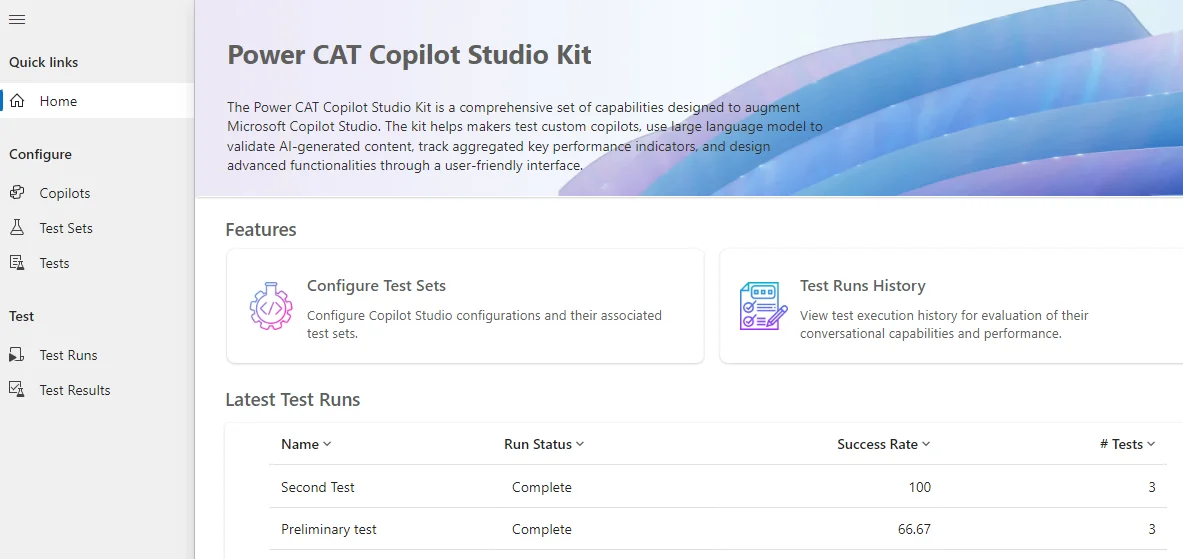Click the Test Runs History checklist icon

coord(764,305)
